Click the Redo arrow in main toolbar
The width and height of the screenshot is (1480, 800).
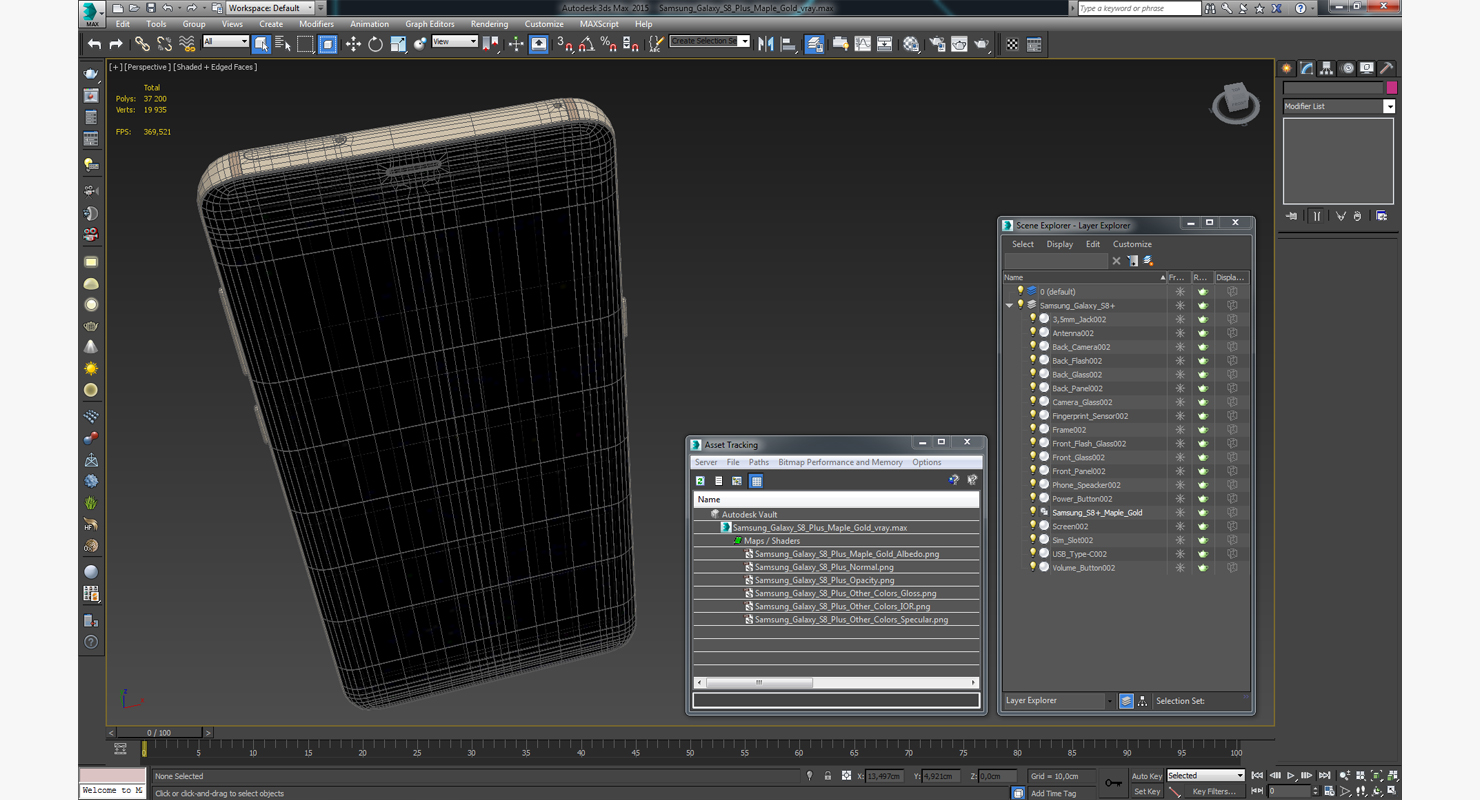click(116, 44)
